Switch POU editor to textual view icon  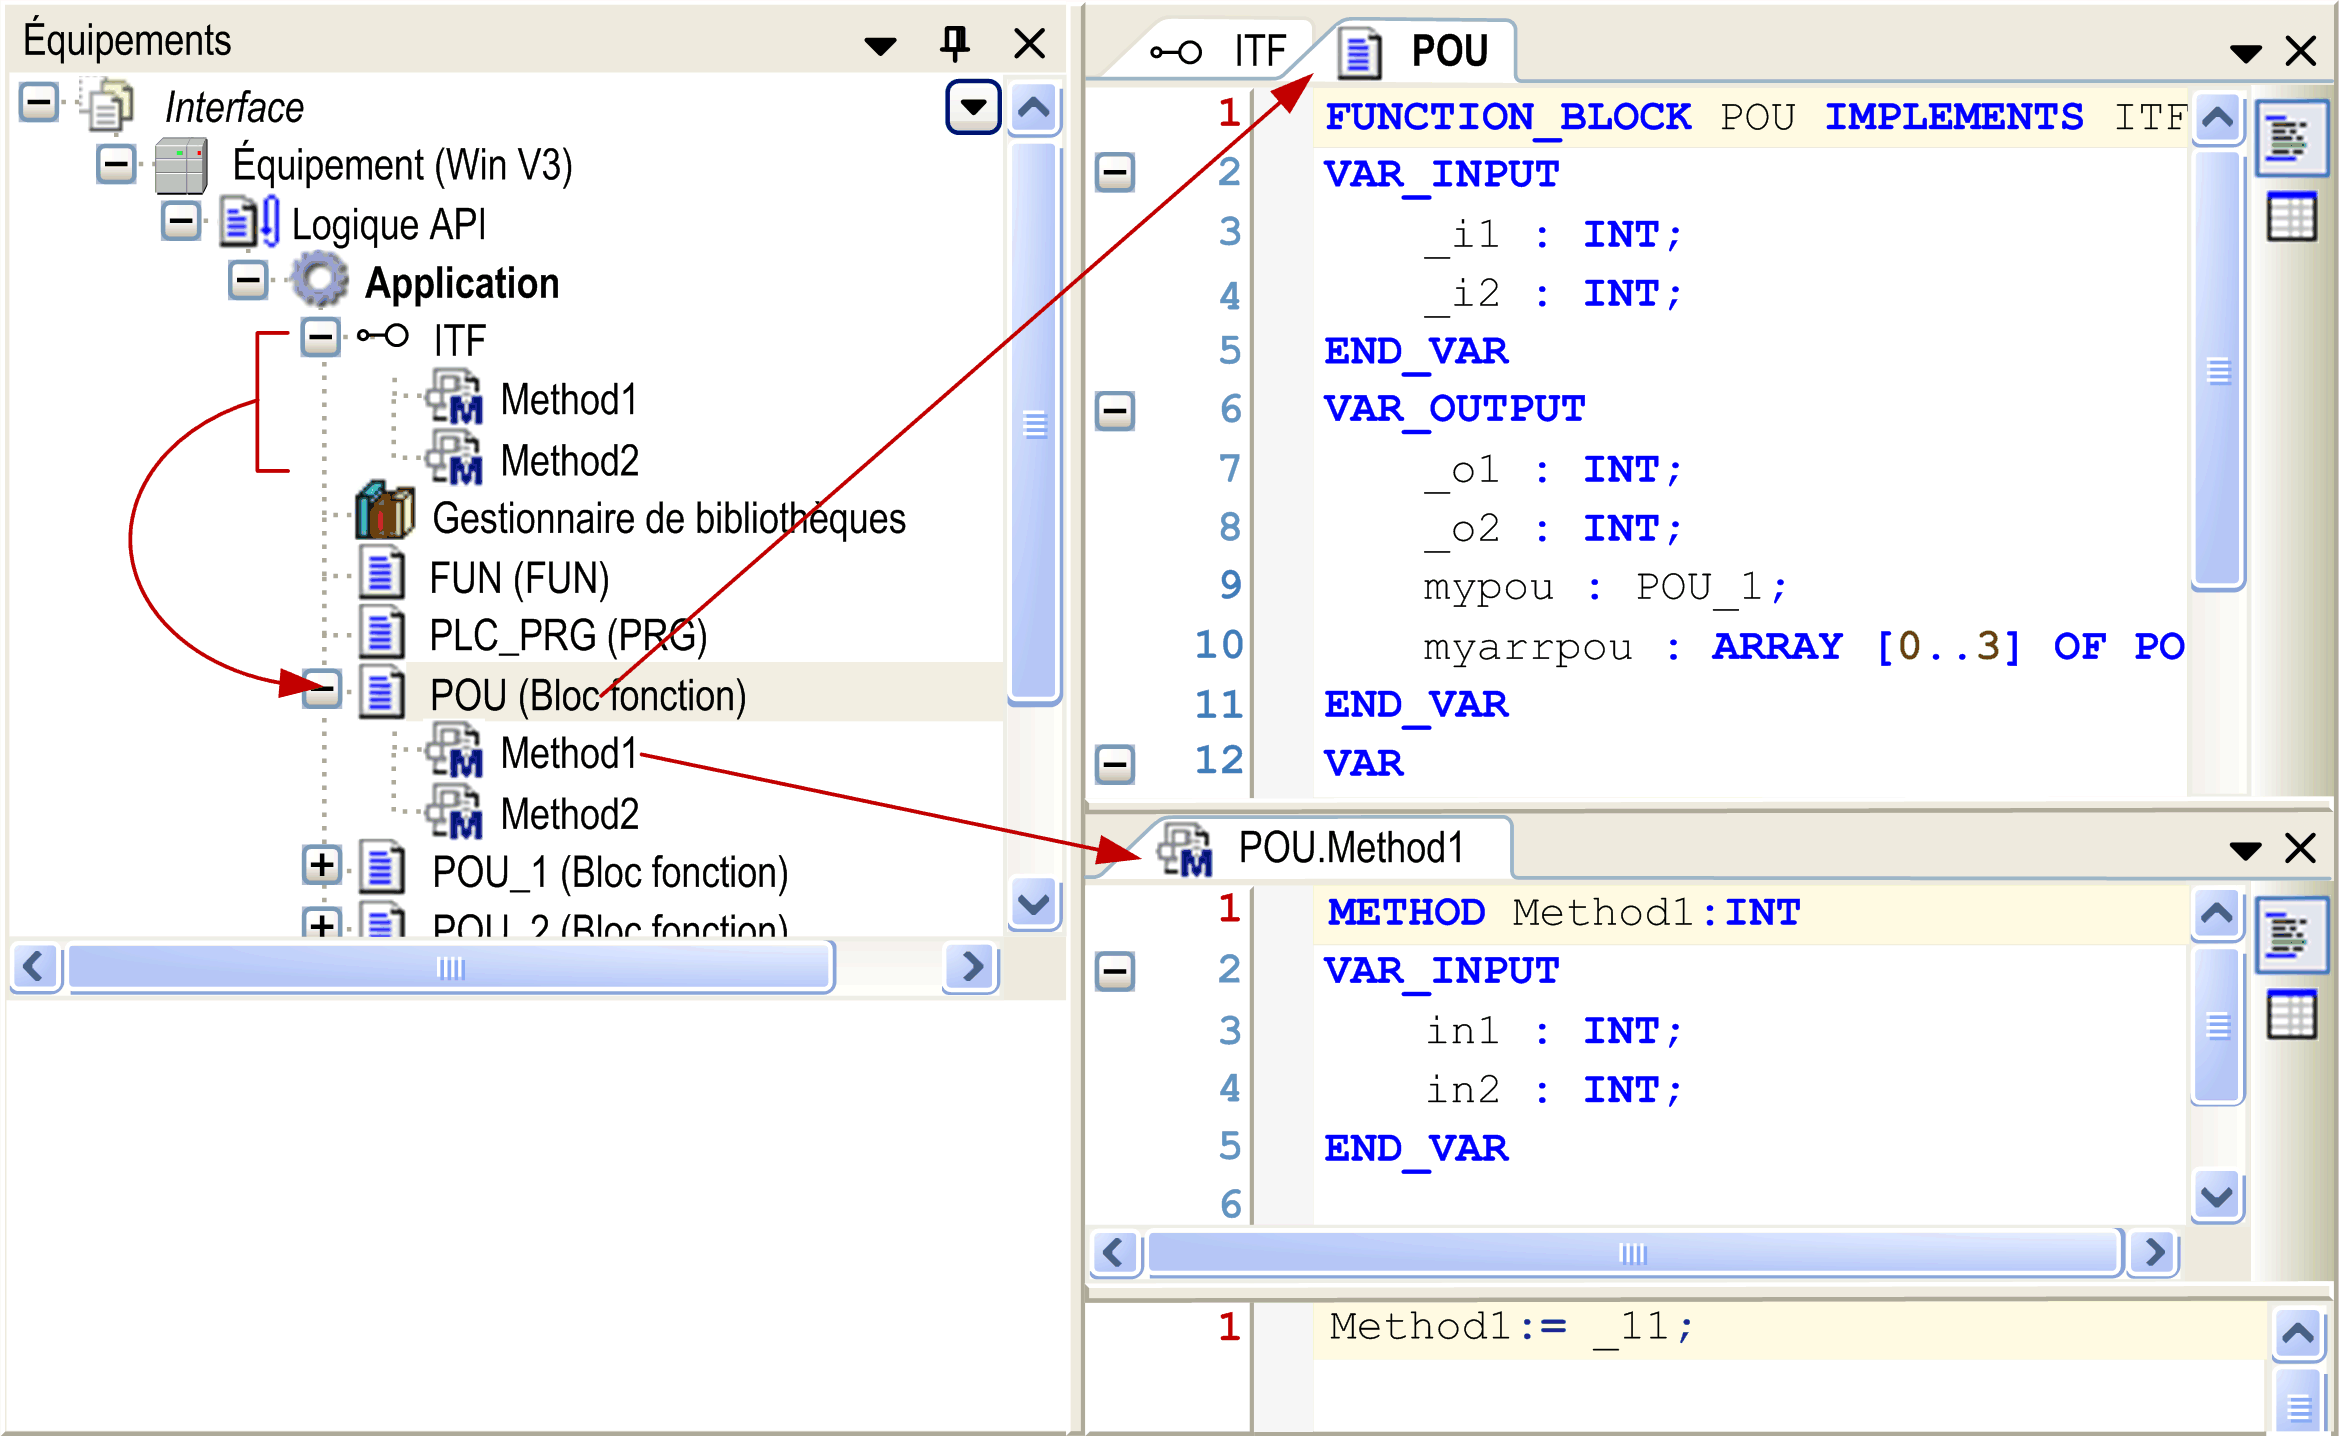pyautogui.click(x=2290, y=139)
